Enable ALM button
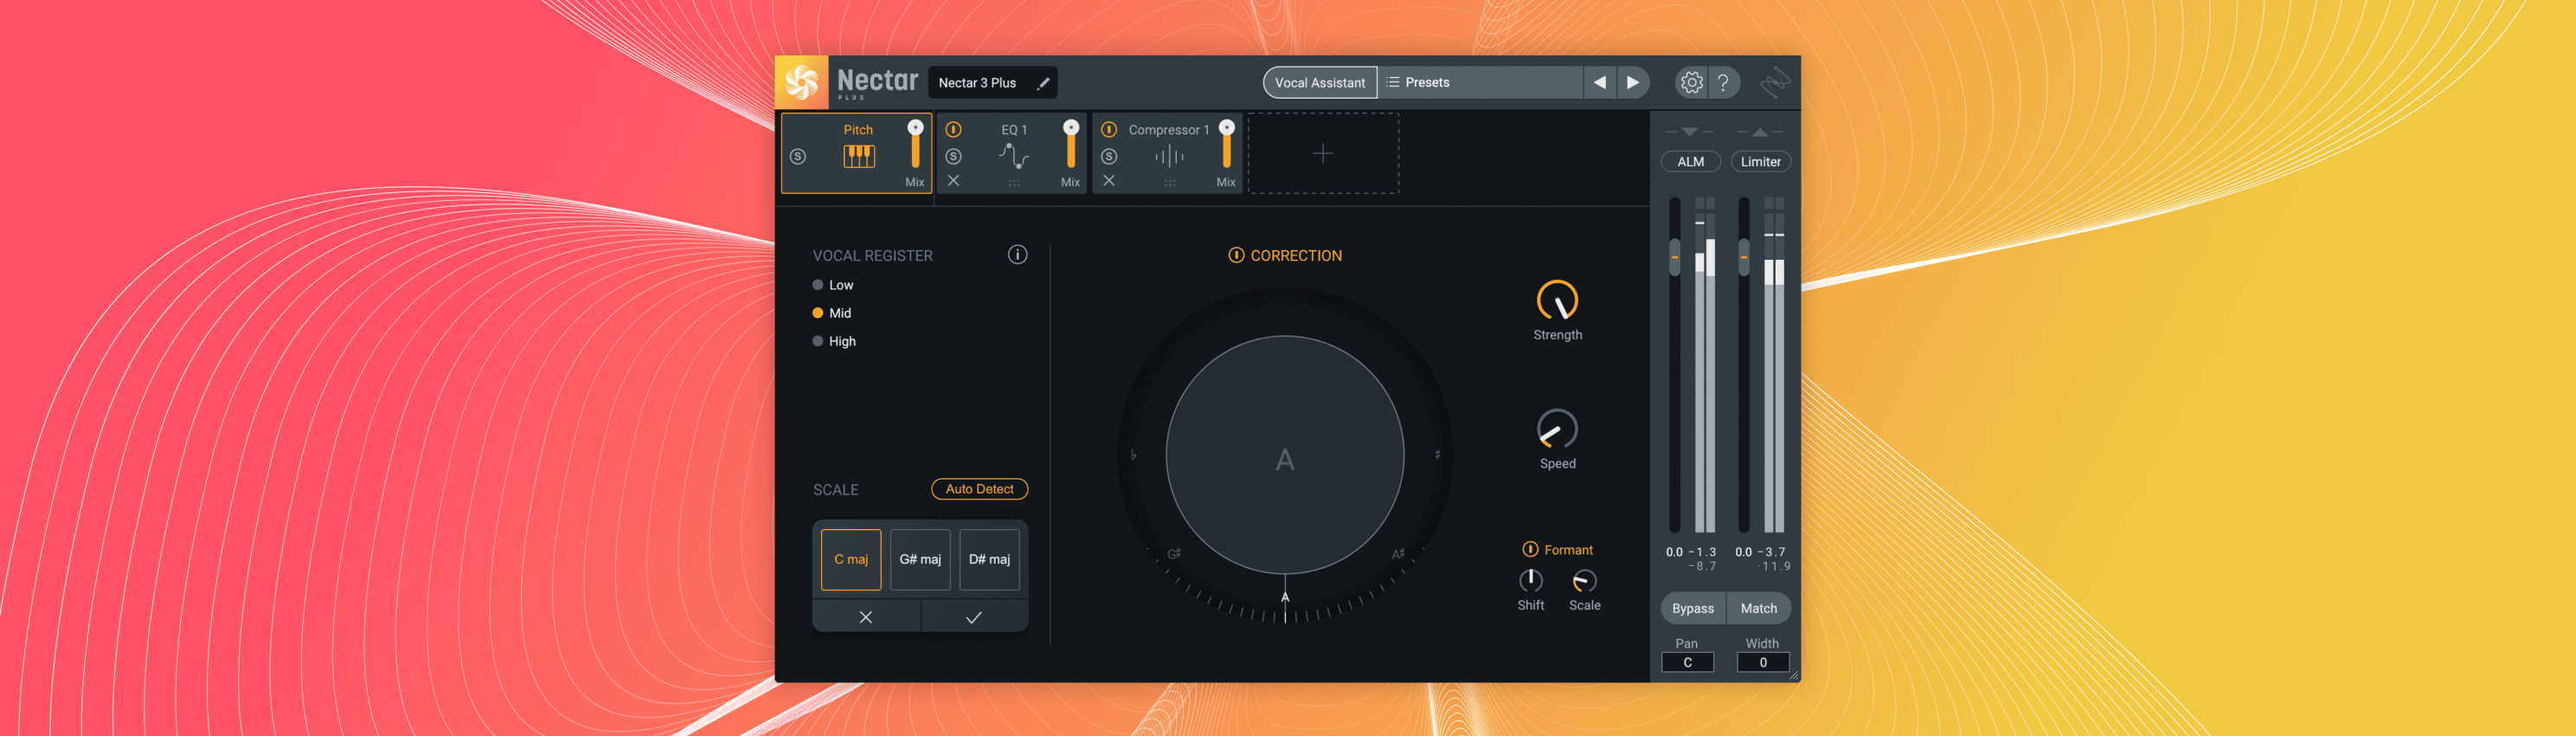Image resolution: width=2576 pixels, height=736 pixels. pos(1690,162)
